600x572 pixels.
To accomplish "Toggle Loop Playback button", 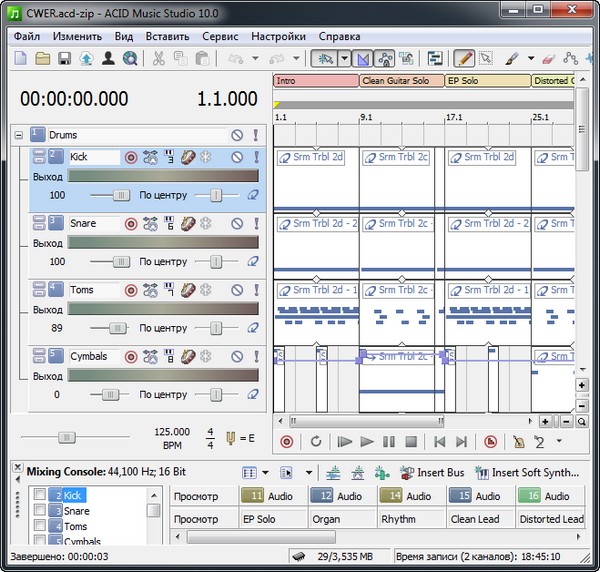I will pyautogui.click(x=316, y=442).
